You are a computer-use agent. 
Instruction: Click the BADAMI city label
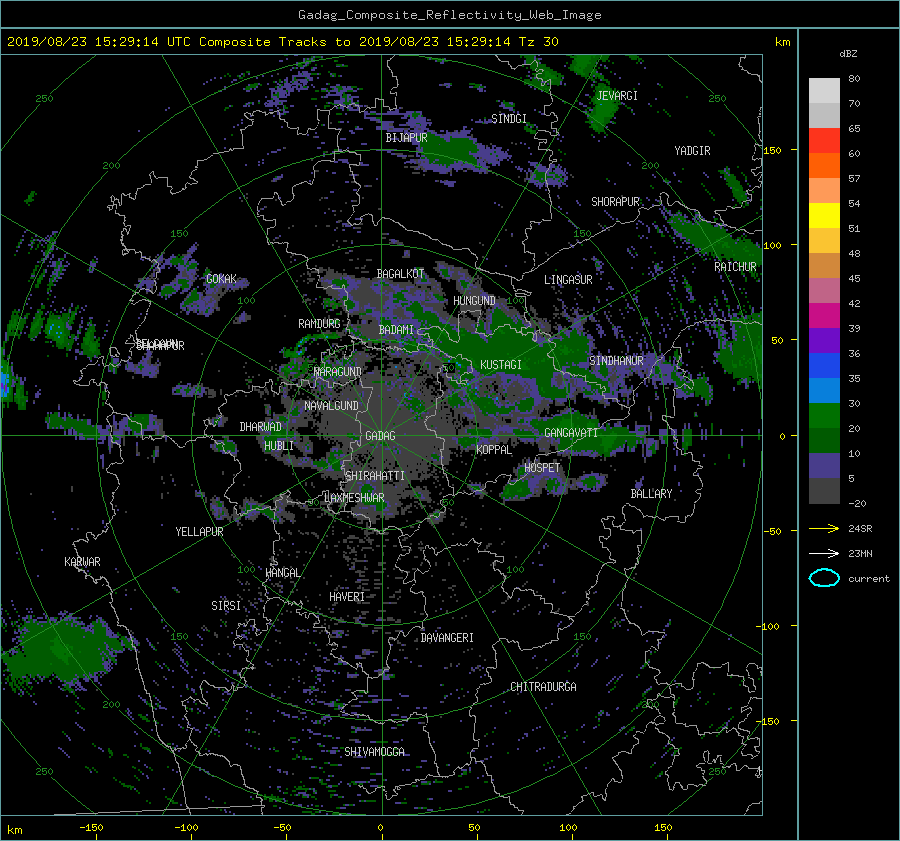(396, 330)
